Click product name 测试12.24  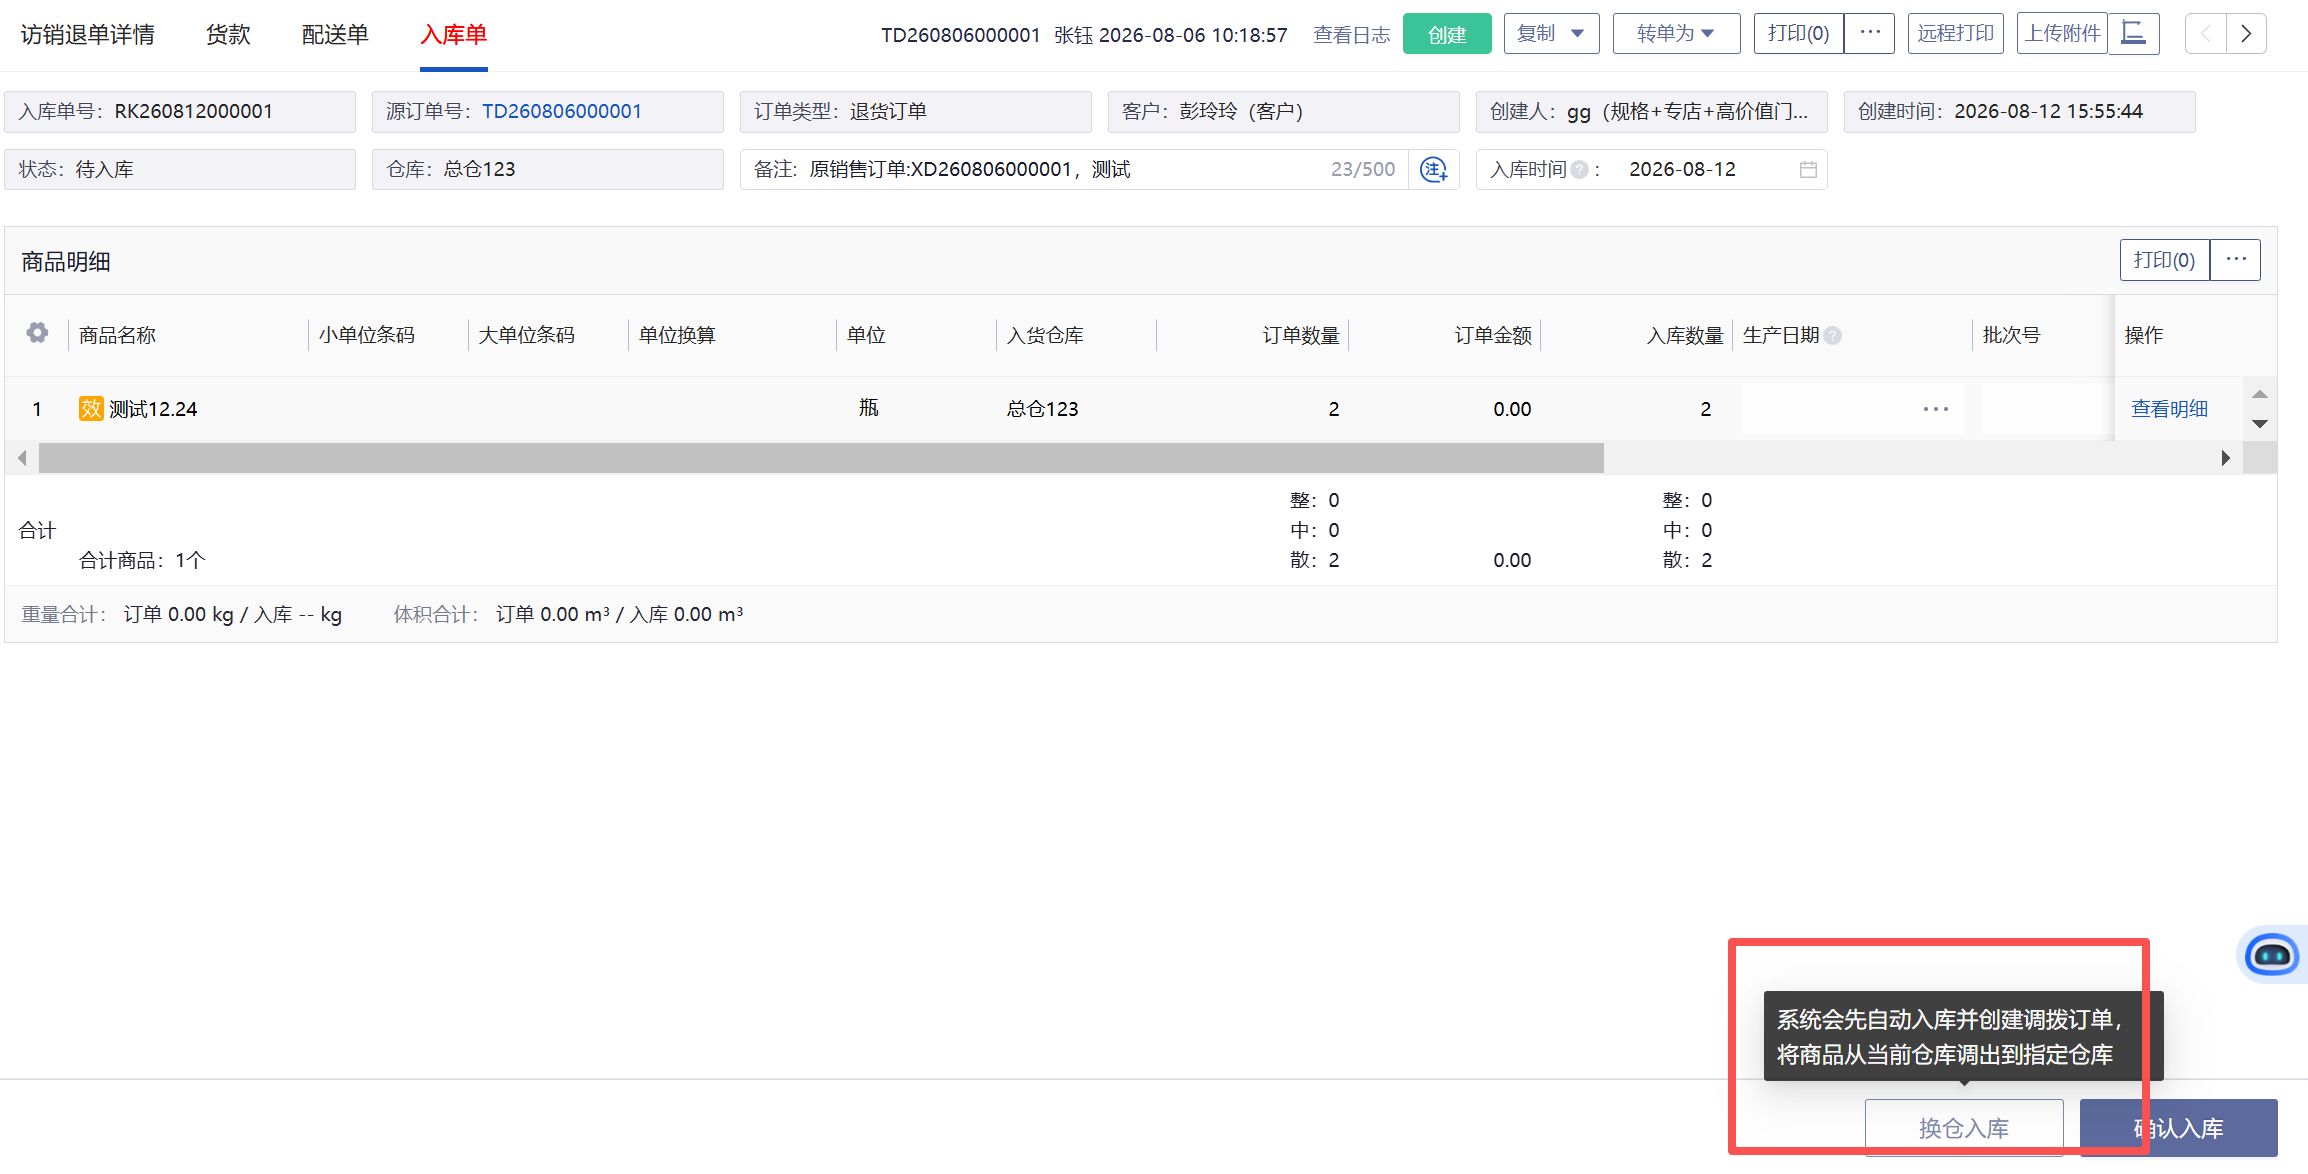coord(153,409)
